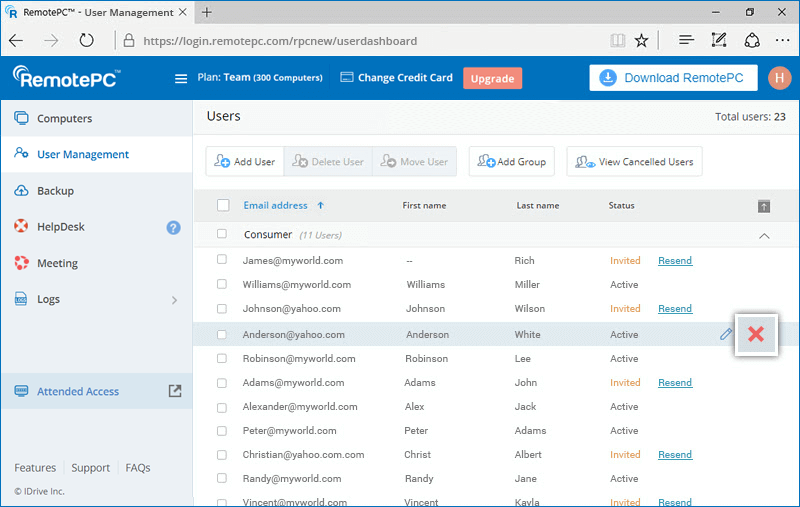Select Christian@yahoo.com.com checkbox
Image resolution: width=800 pixels, height=507 pixels.
pyautogui.click(x=221, y=455)
